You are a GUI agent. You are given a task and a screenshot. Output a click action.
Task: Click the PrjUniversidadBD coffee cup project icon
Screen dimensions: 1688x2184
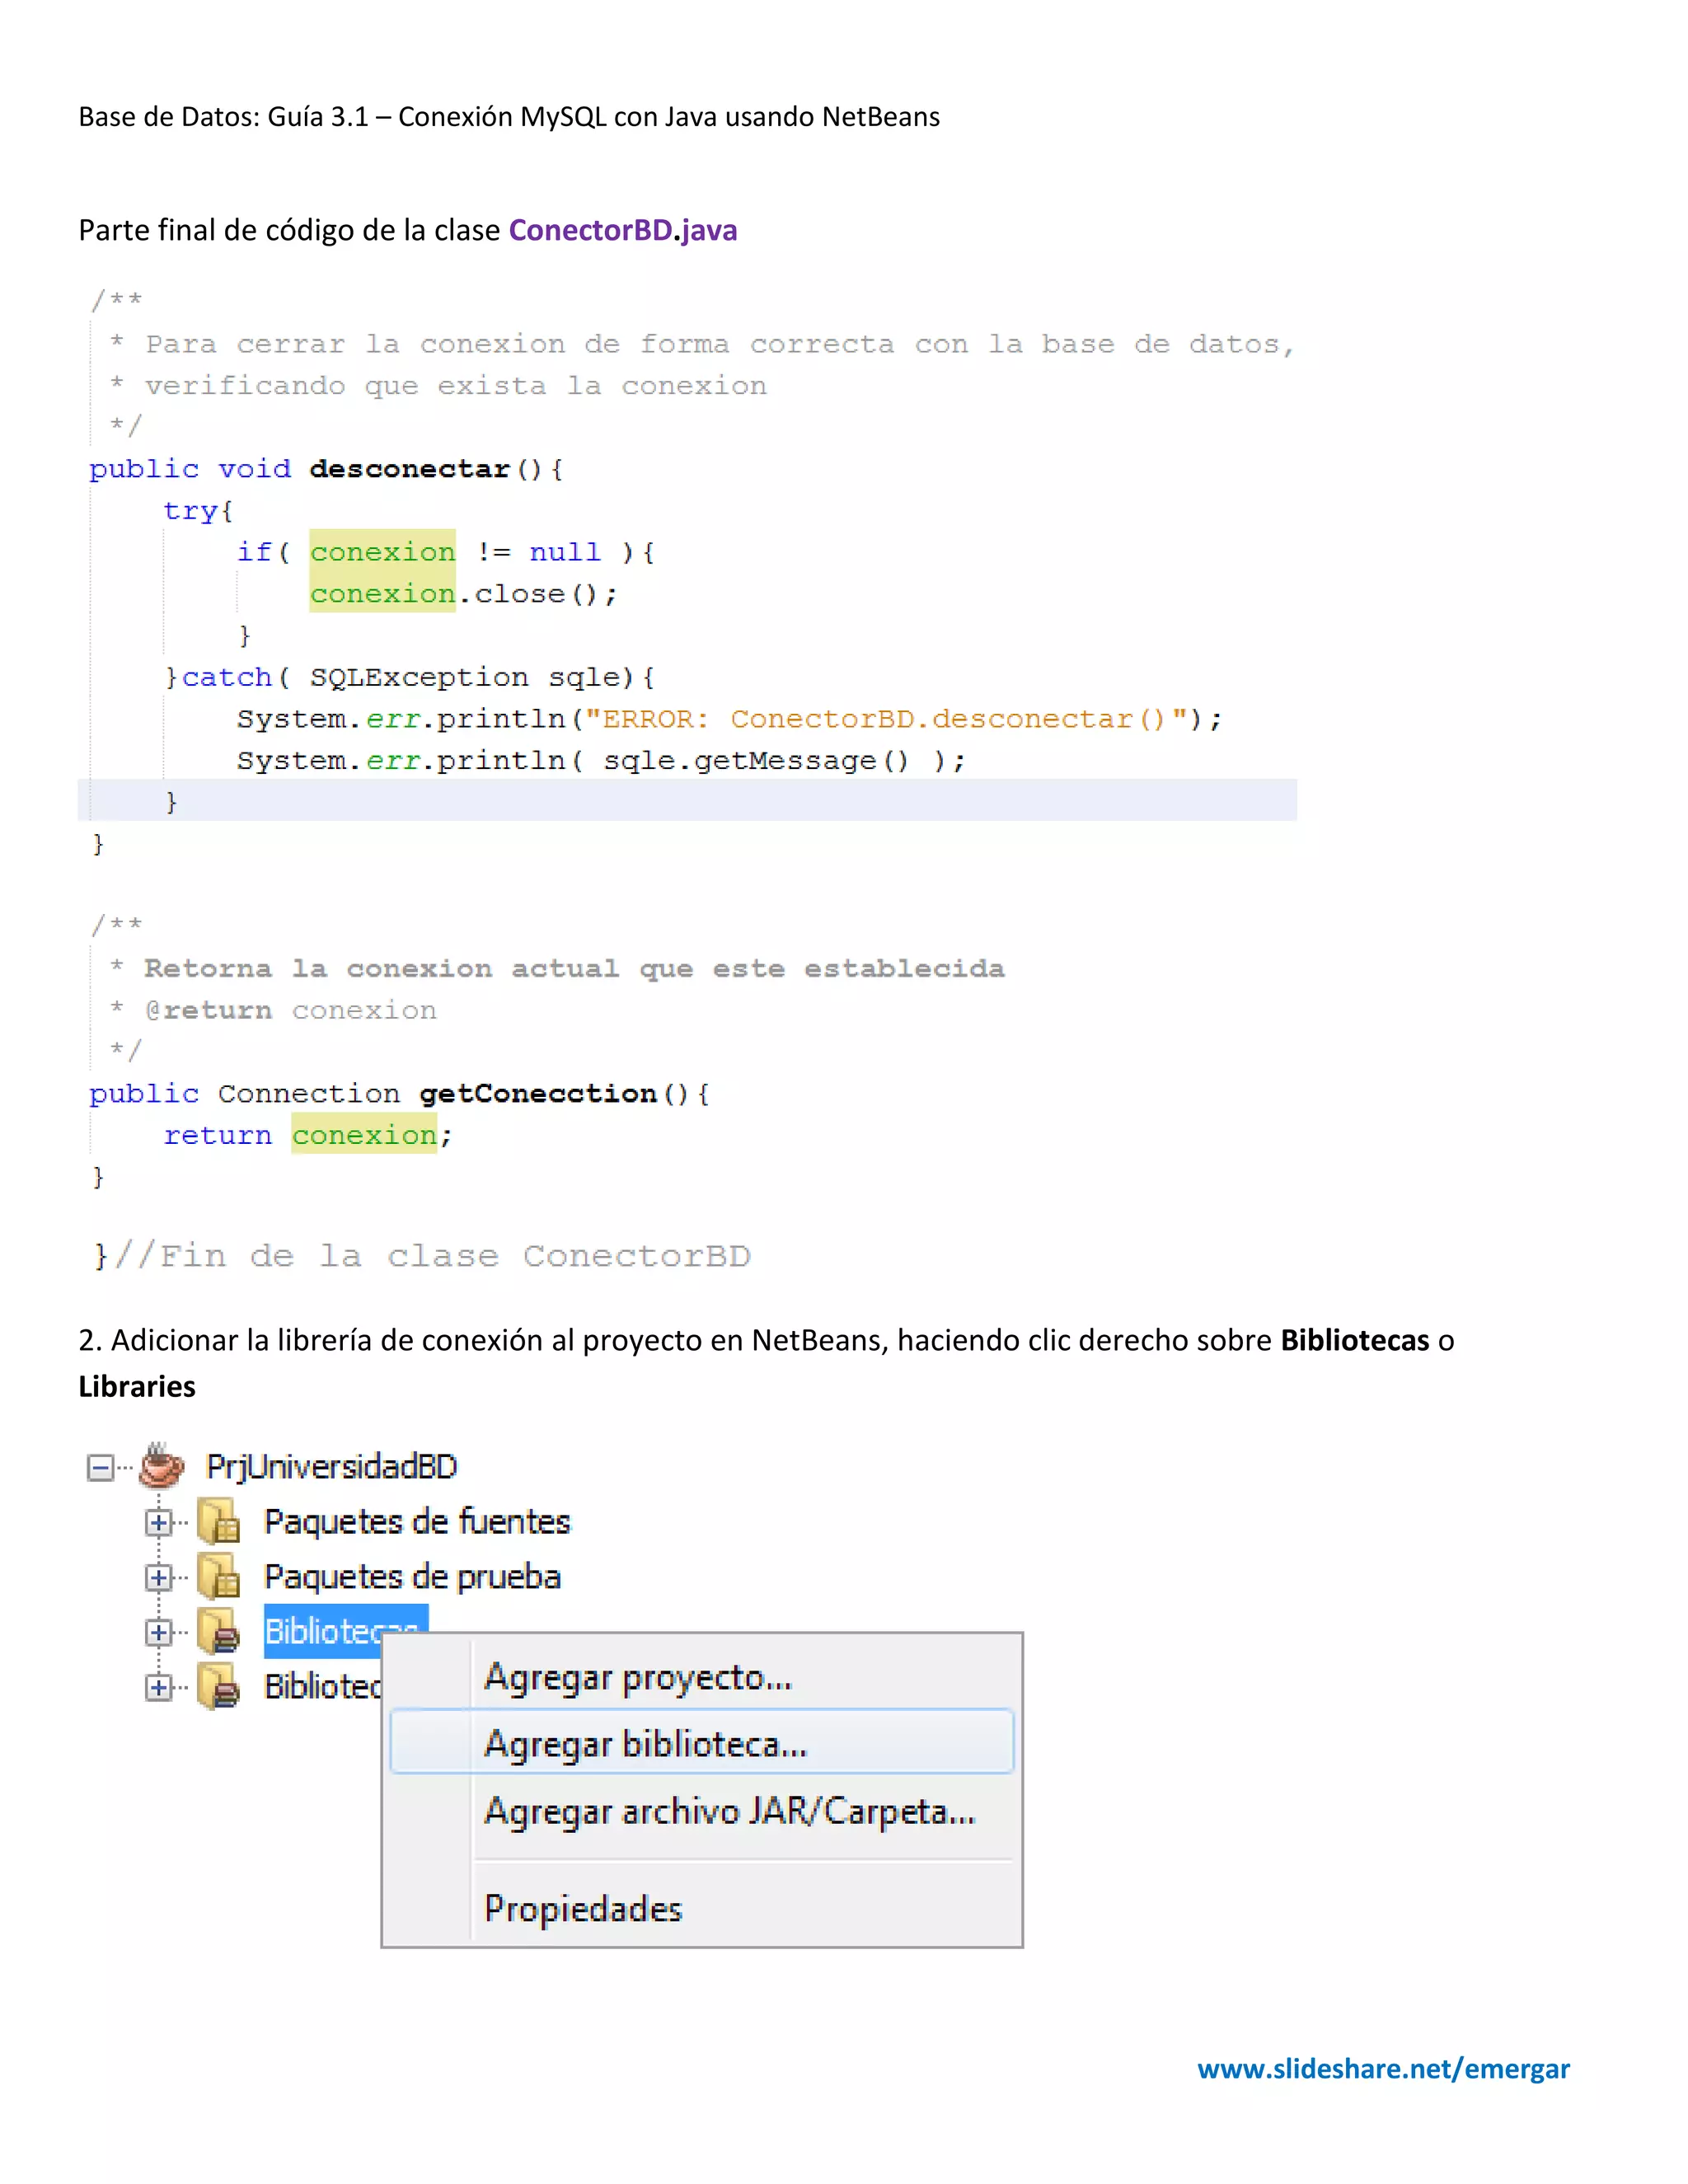(x=161, y=1467)
